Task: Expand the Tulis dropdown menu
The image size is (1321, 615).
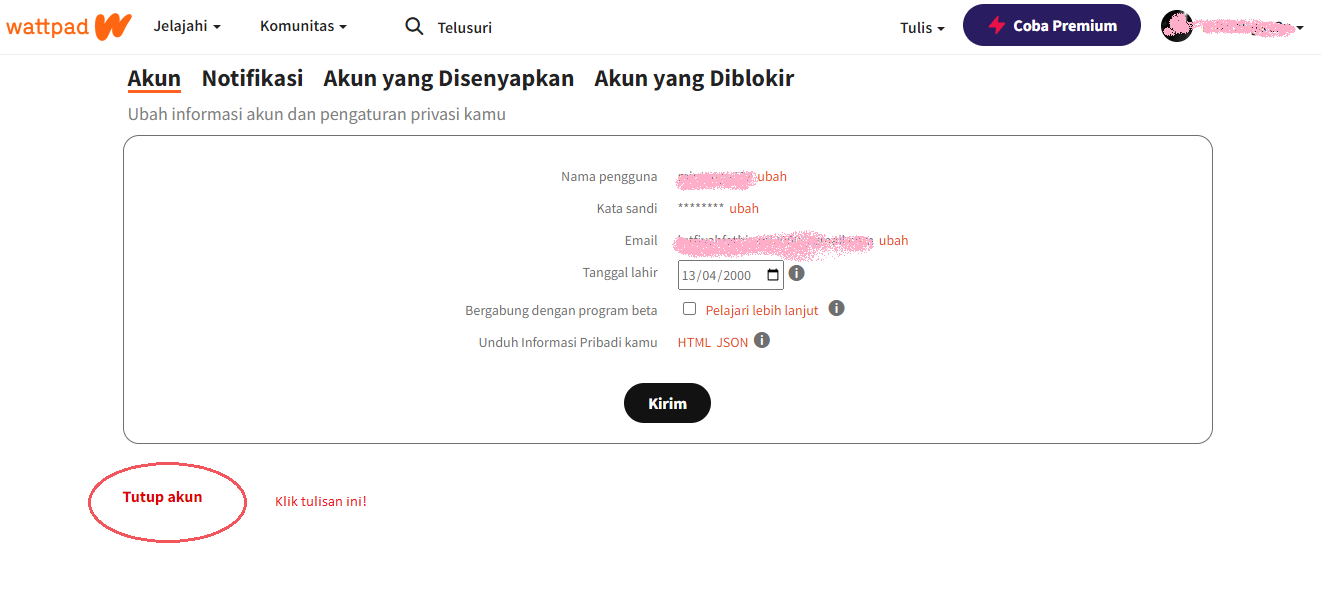Action: 922,28
